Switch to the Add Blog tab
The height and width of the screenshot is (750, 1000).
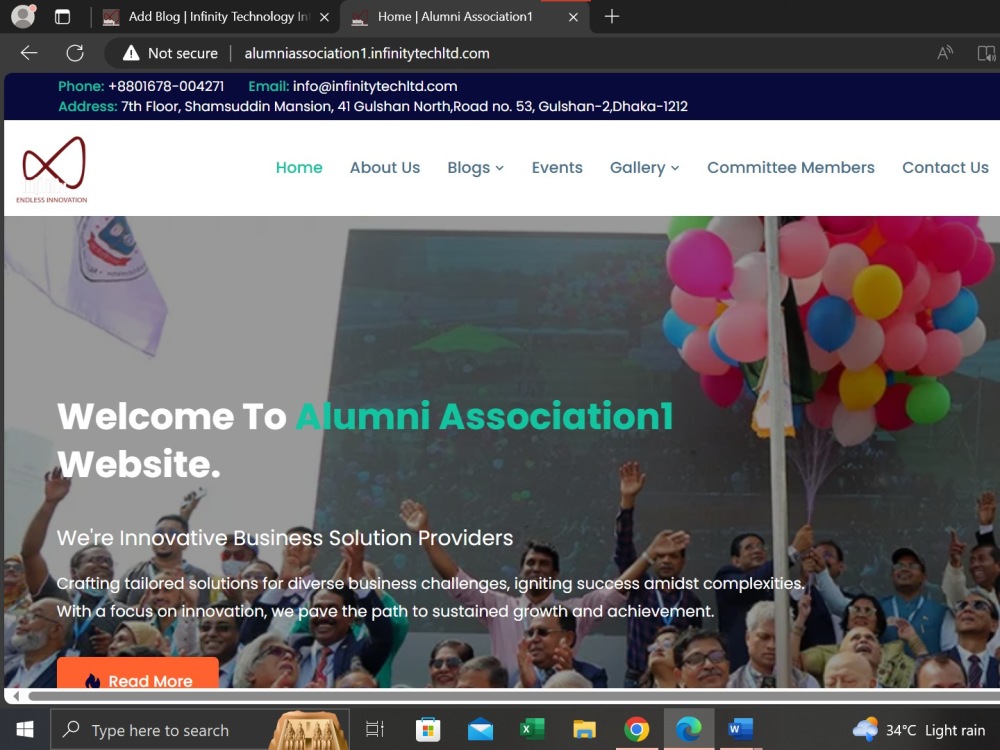tap(216, 17)
